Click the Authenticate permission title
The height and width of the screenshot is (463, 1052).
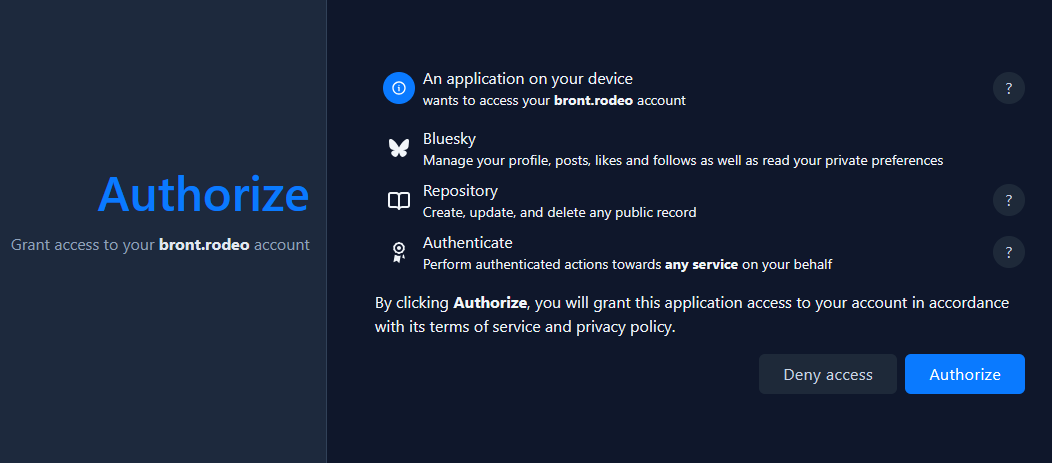click(x=467, y=243)
